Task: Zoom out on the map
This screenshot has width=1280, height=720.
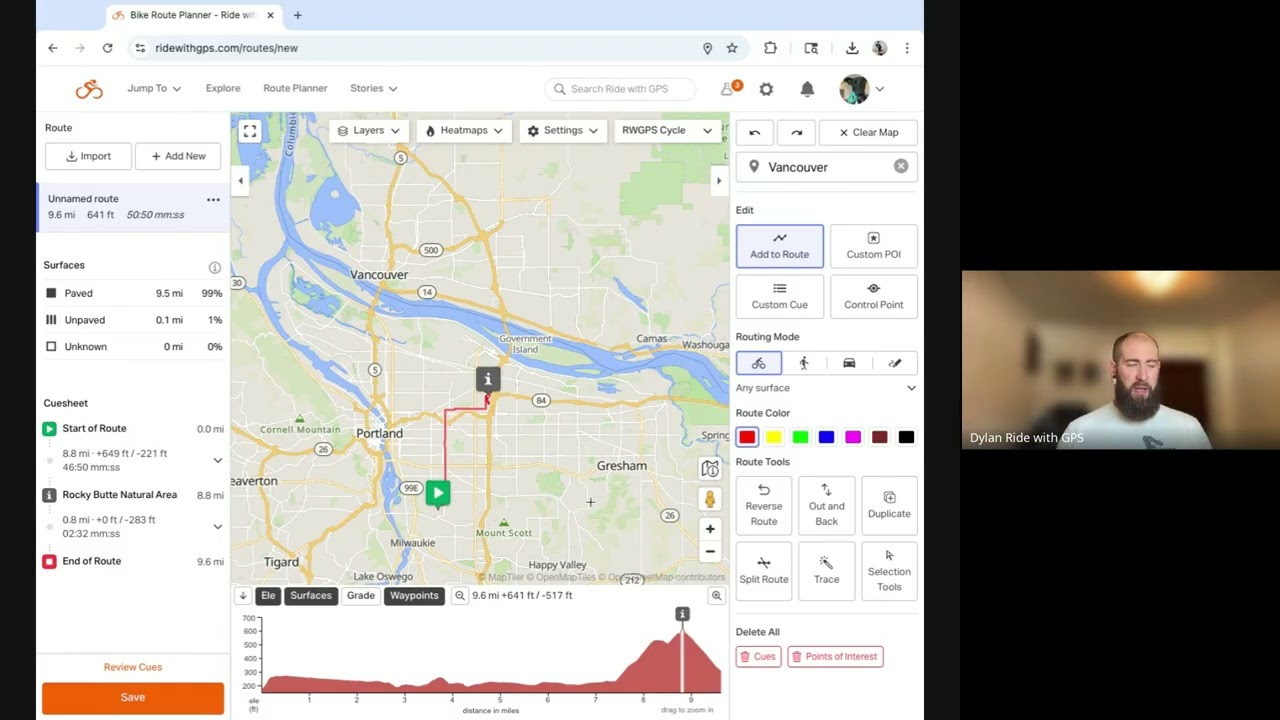Action: point(710,551)
